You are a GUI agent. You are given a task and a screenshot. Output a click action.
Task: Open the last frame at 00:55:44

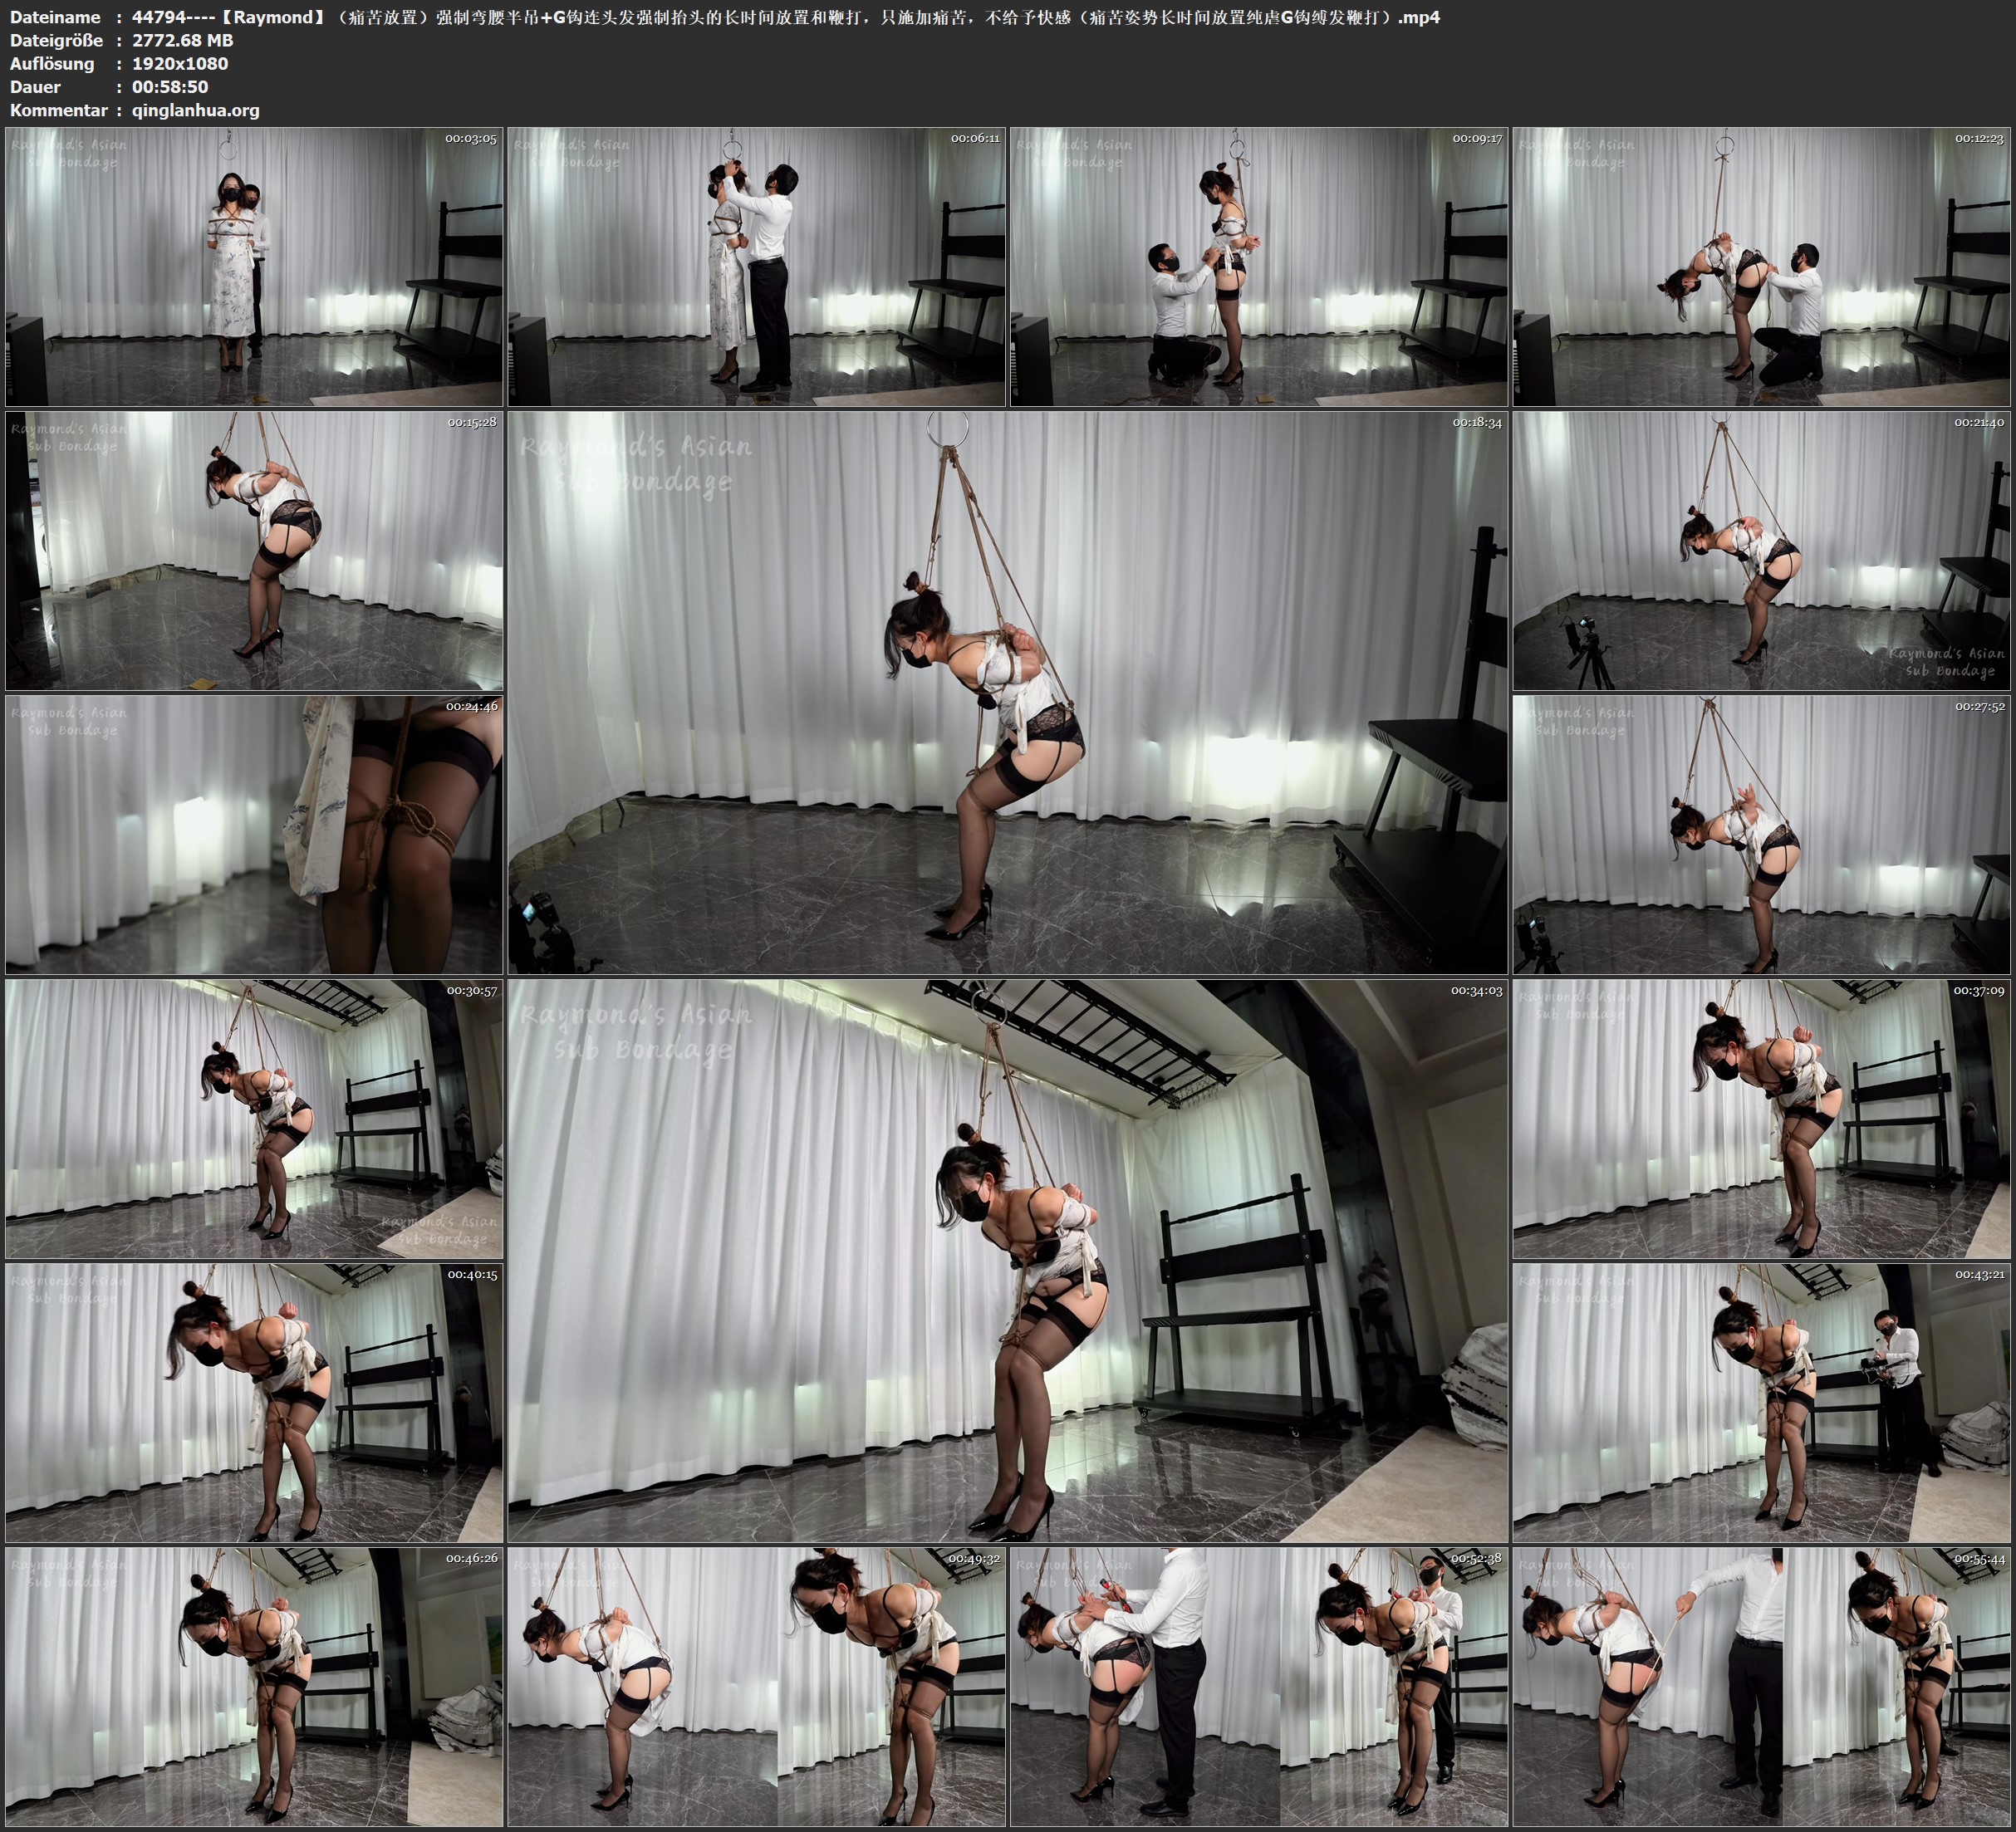1761,1686
